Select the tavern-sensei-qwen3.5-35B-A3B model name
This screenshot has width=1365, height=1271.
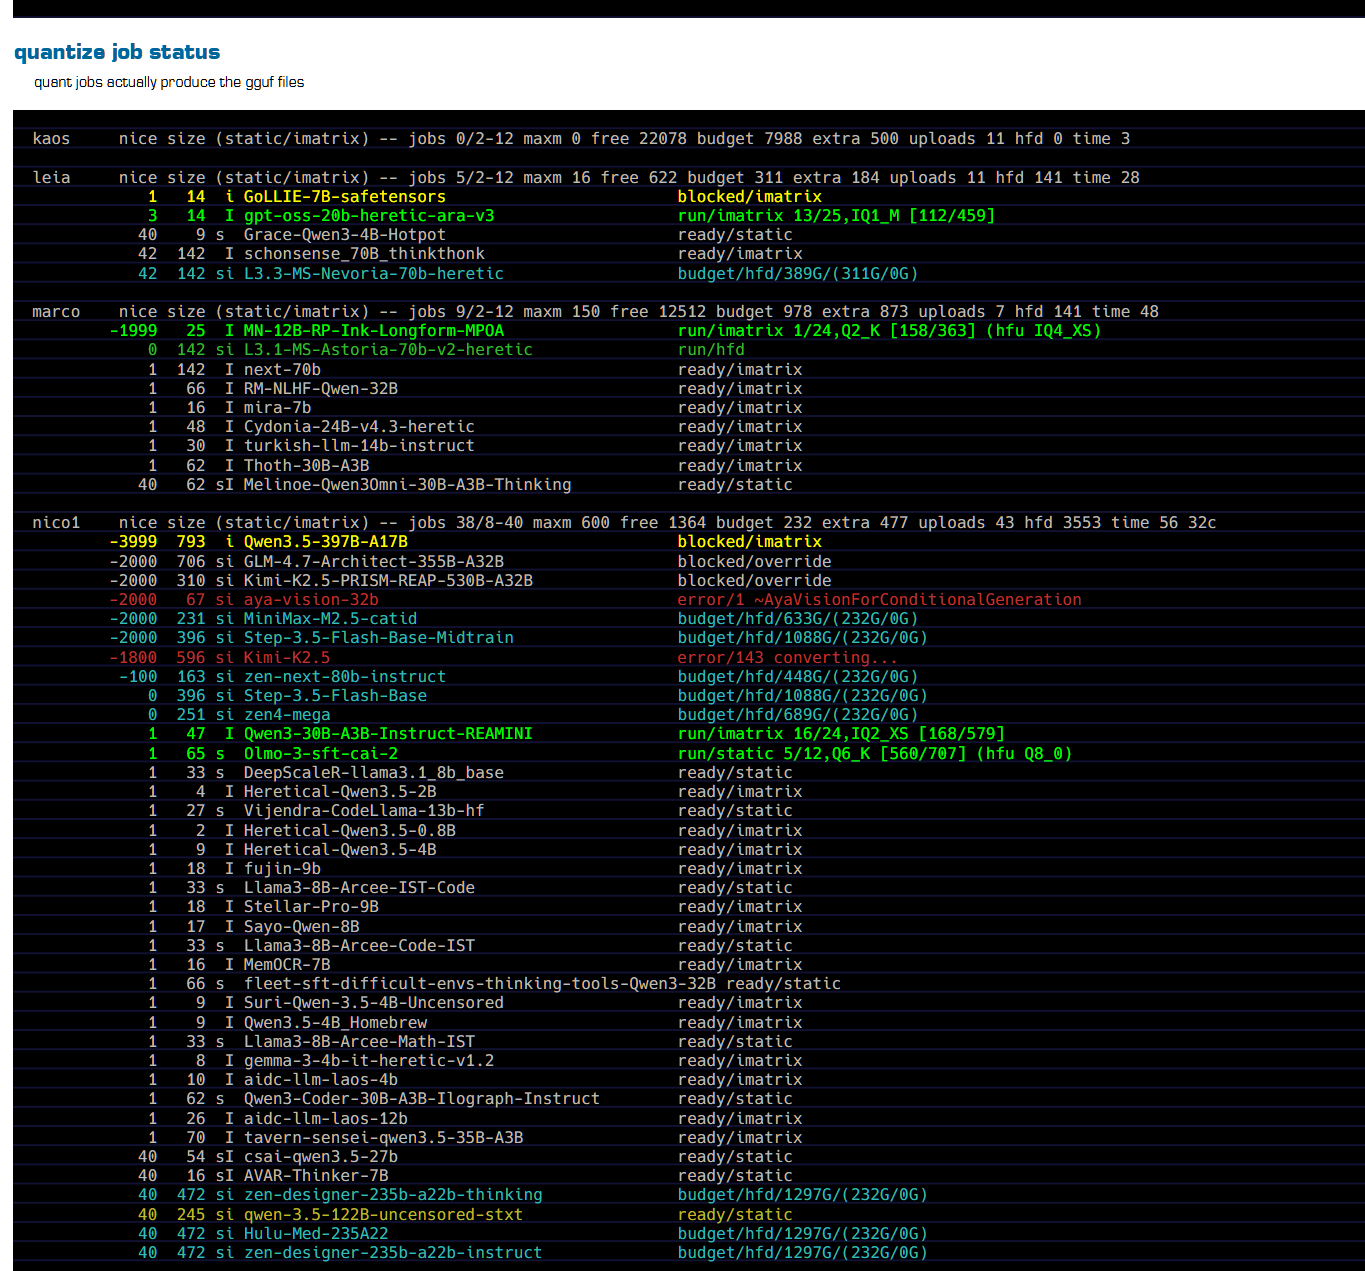coord(384,1138)
